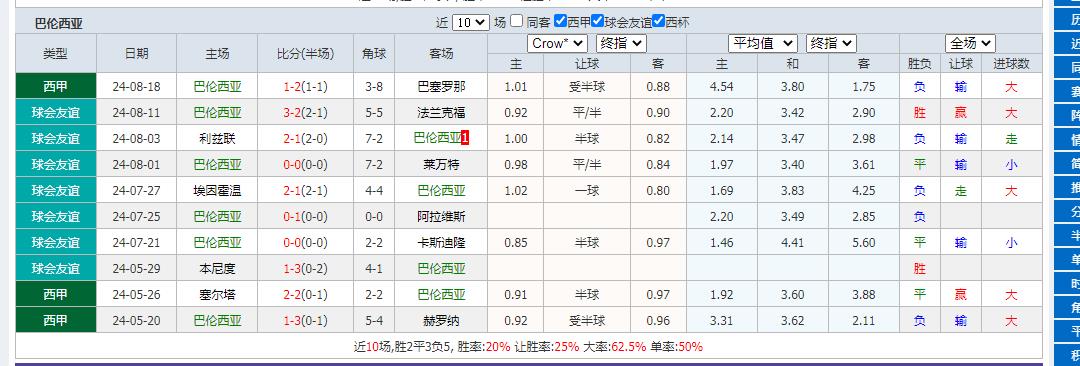Viewport: 1080px width, 366px height.
Task: Open home team 塞尔塔
Action: tap(217, 295)
